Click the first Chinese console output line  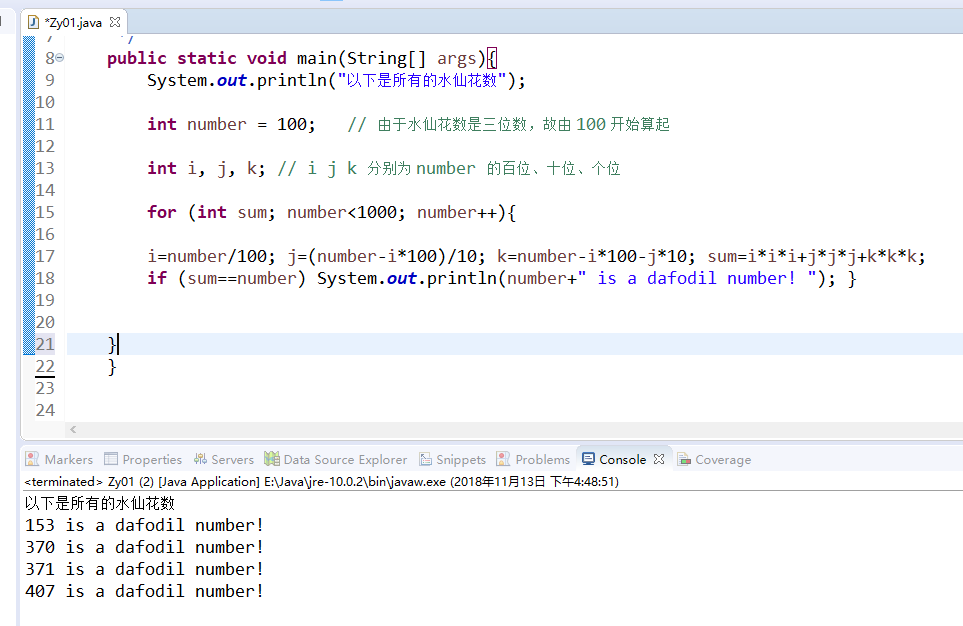point(100,503)
